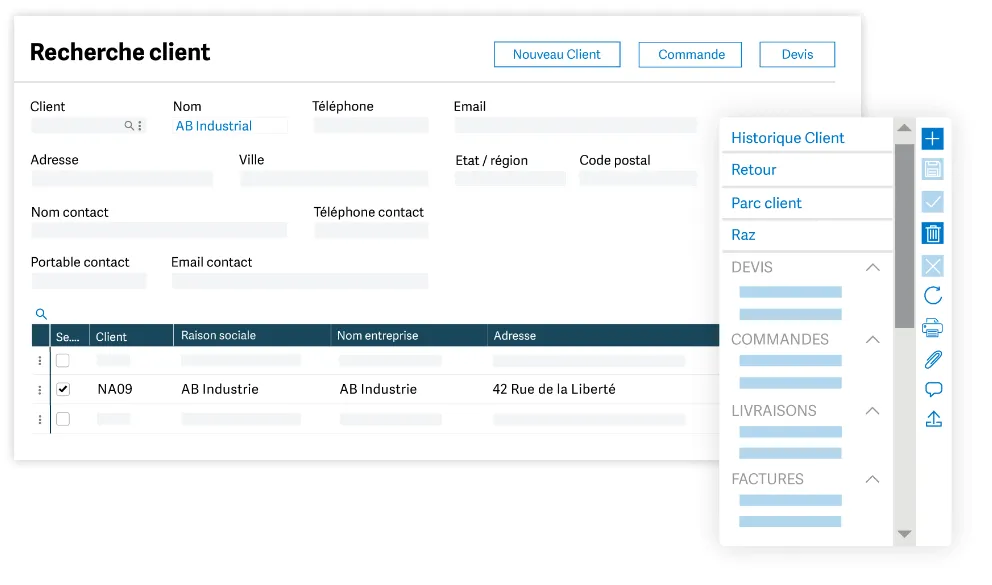
Task: Click the save floppy disk icon
Action: pyautogui.click(x=932, y=169)
